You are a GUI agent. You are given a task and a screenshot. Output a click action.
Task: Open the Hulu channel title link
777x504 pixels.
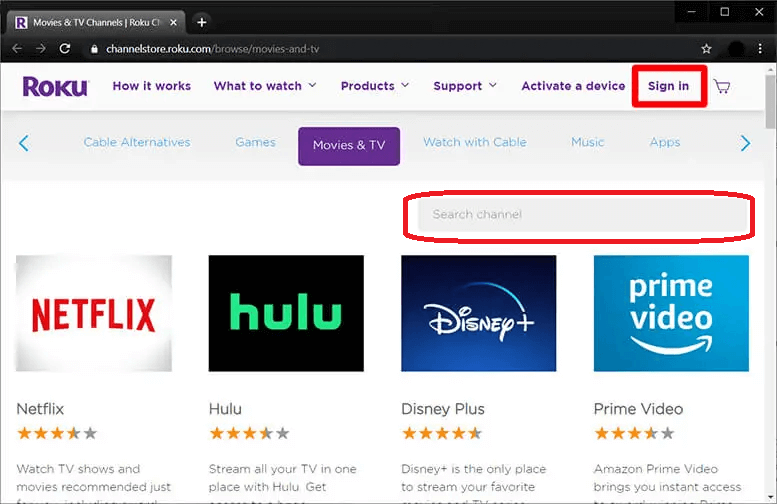point(225,409)
